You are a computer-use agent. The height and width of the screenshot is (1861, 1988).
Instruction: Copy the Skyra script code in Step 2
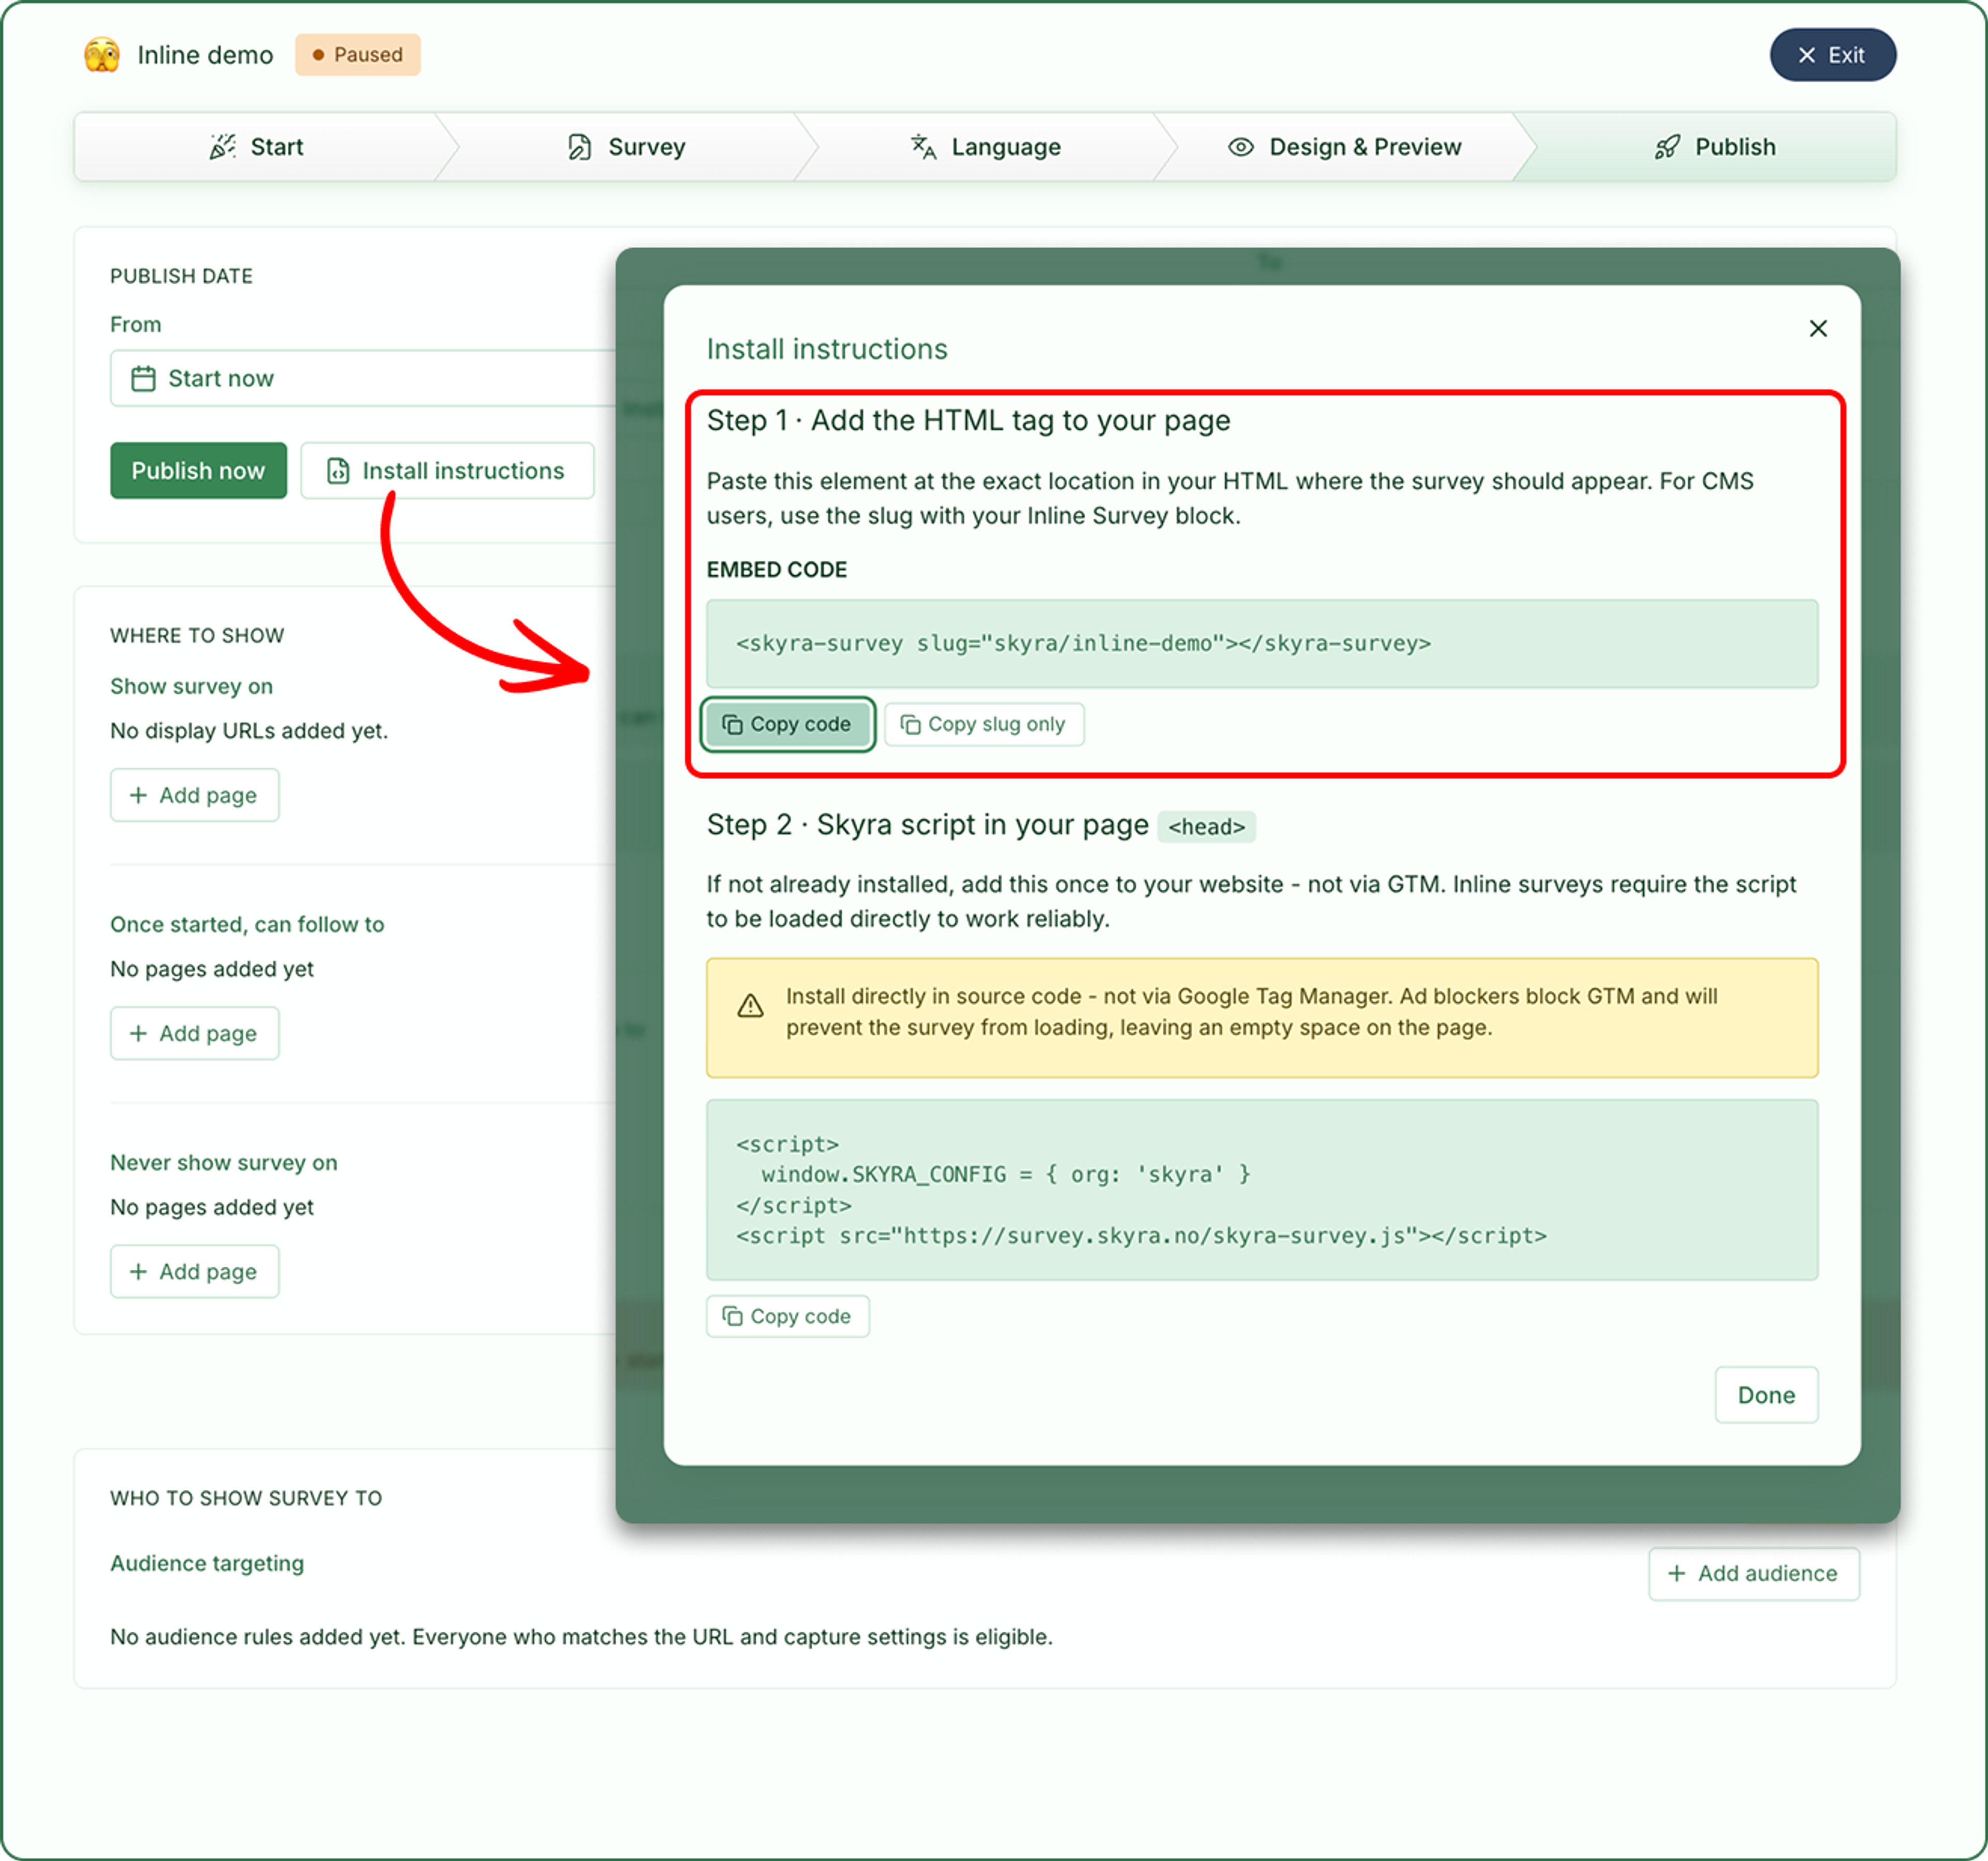787,1316
